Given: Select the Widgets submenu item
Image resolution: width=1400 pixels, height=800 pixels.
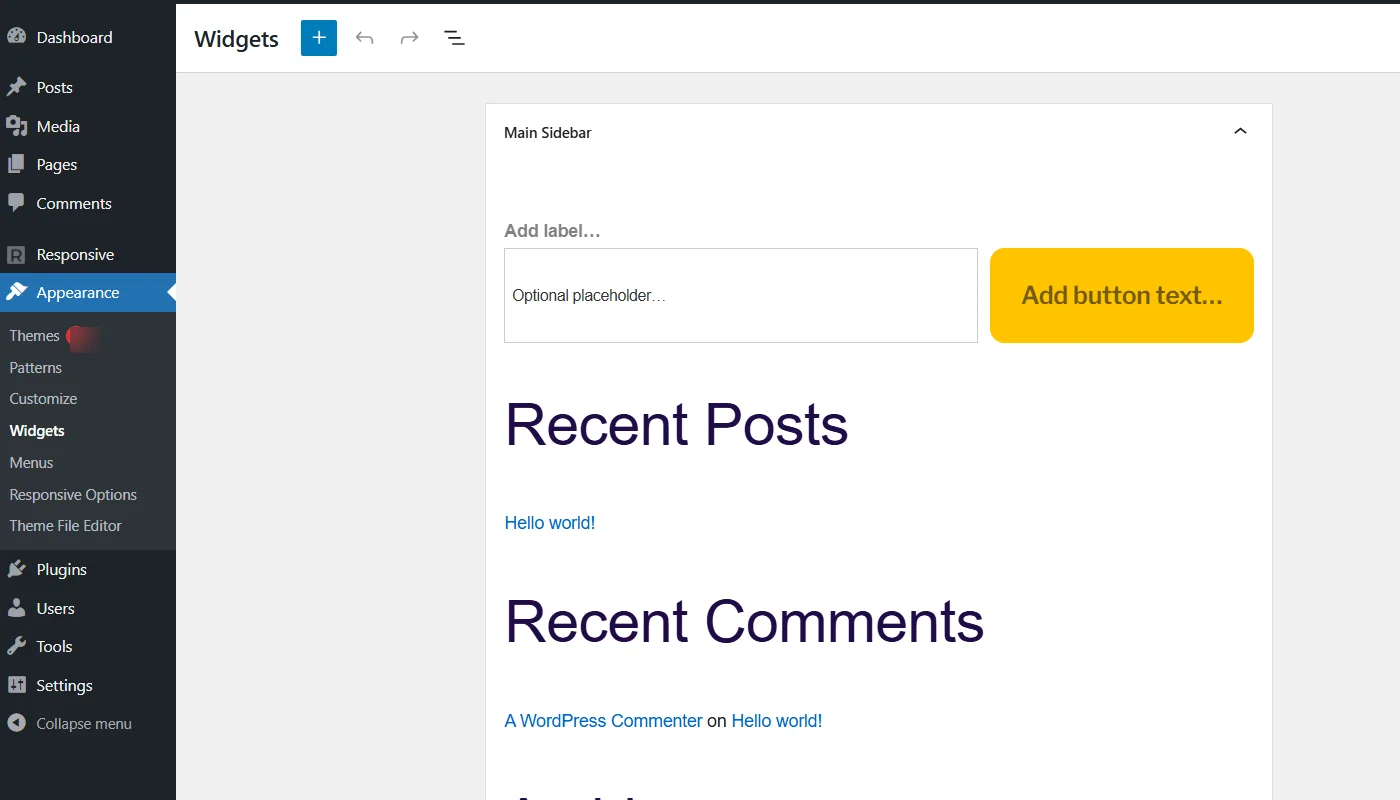Looking at the screenshot, I should click(x=37, y=430).
